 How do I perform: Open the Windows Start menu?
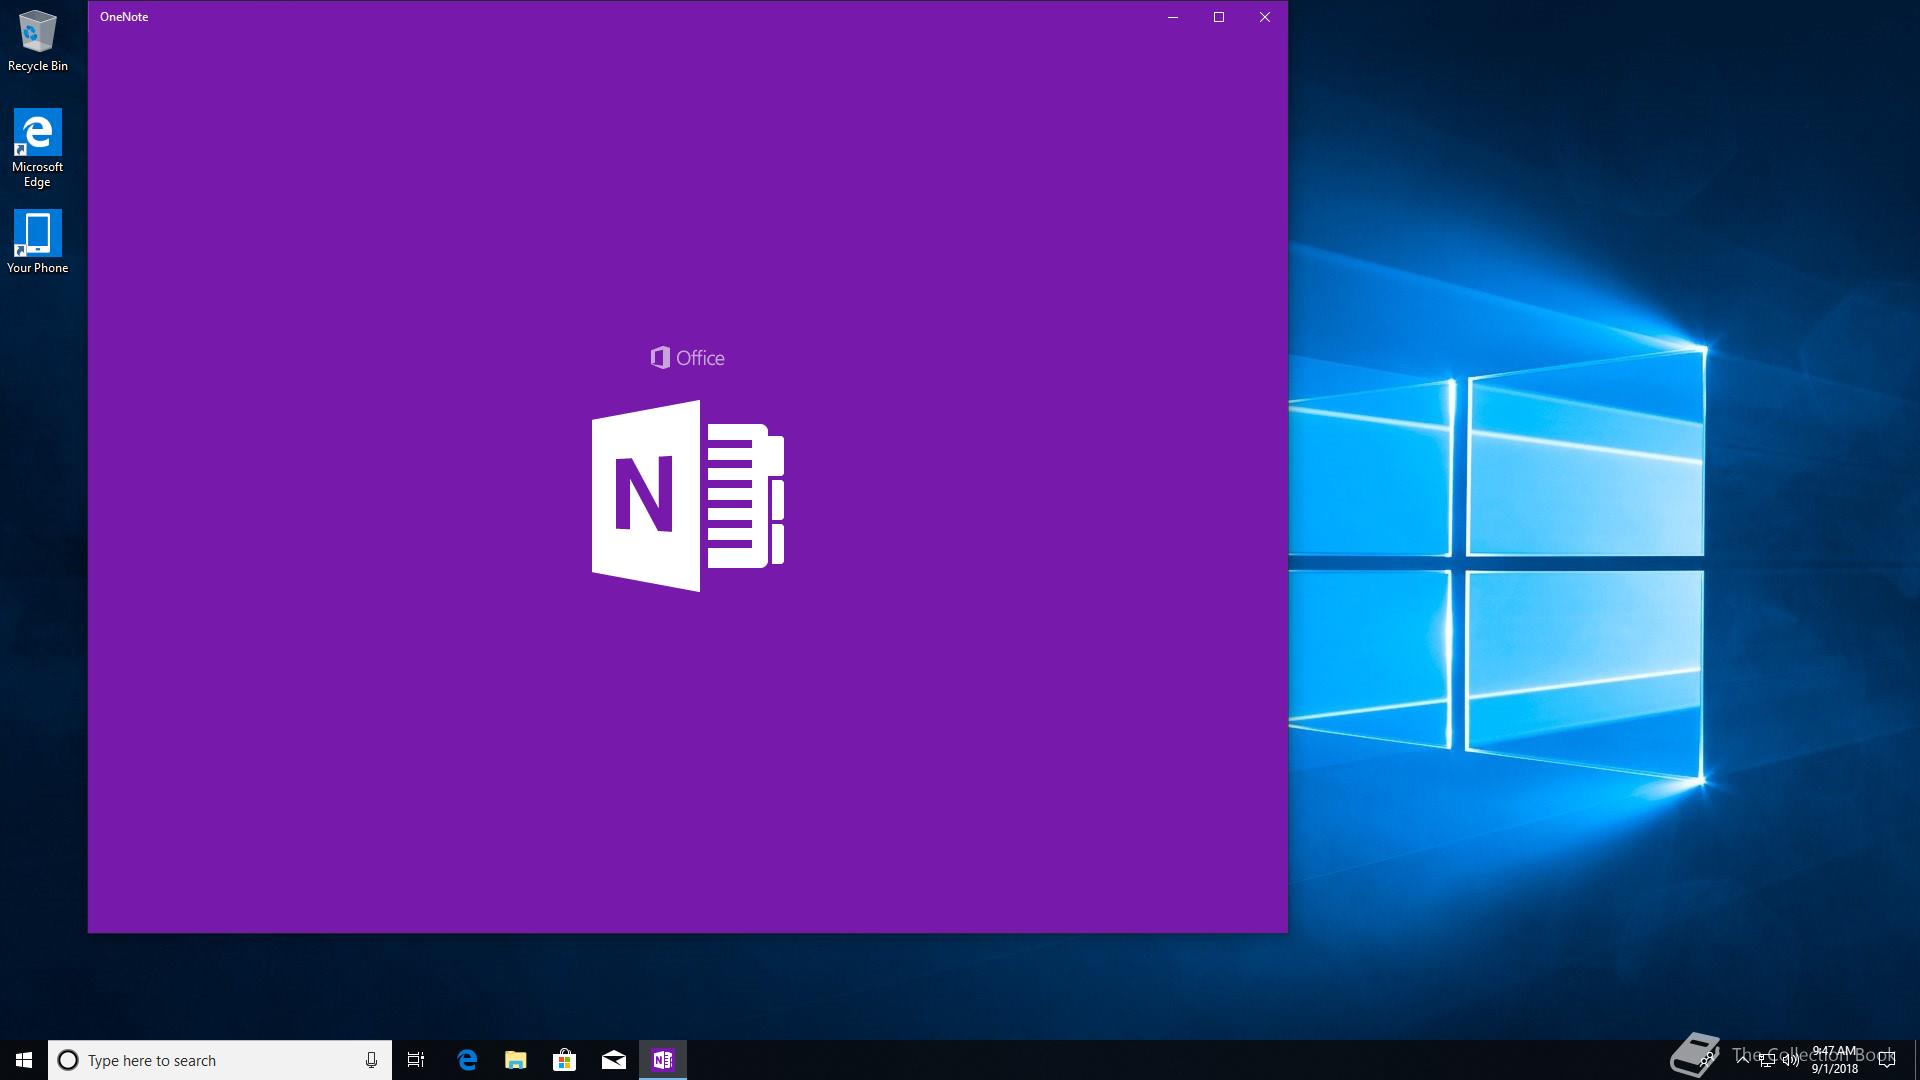(24, 1060)
